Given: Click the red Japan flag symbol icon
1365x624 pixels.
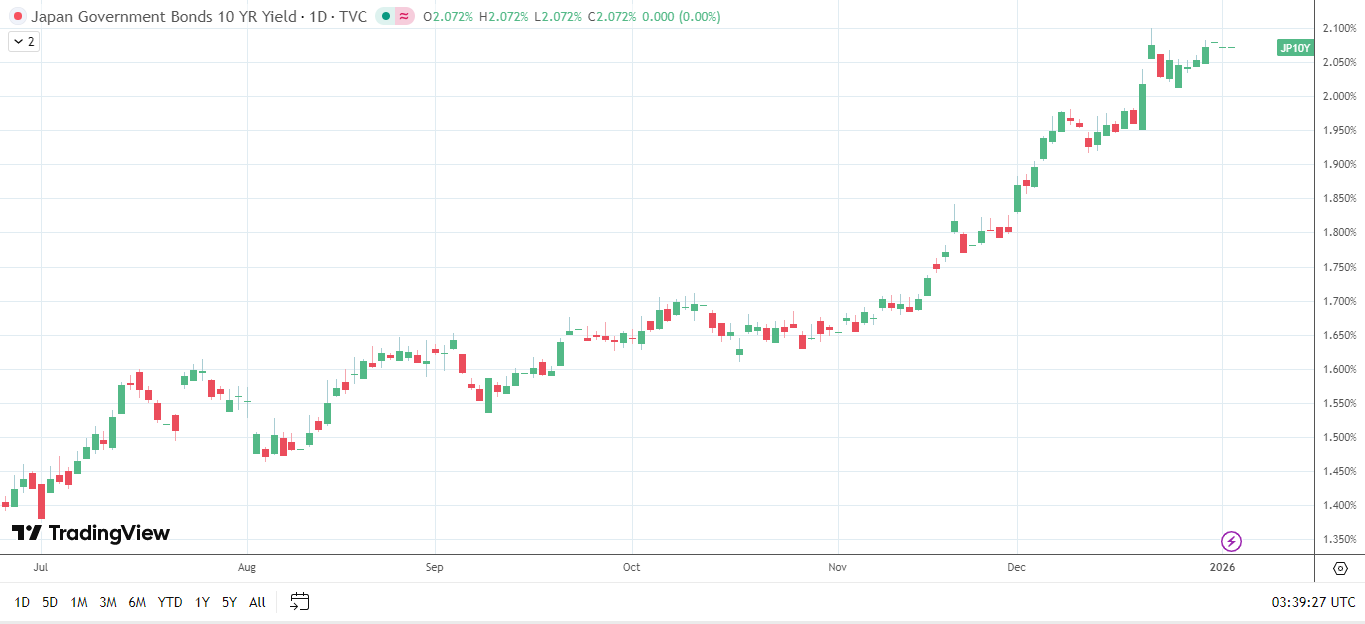Looking at the screenshot, I should pos(16,17).
